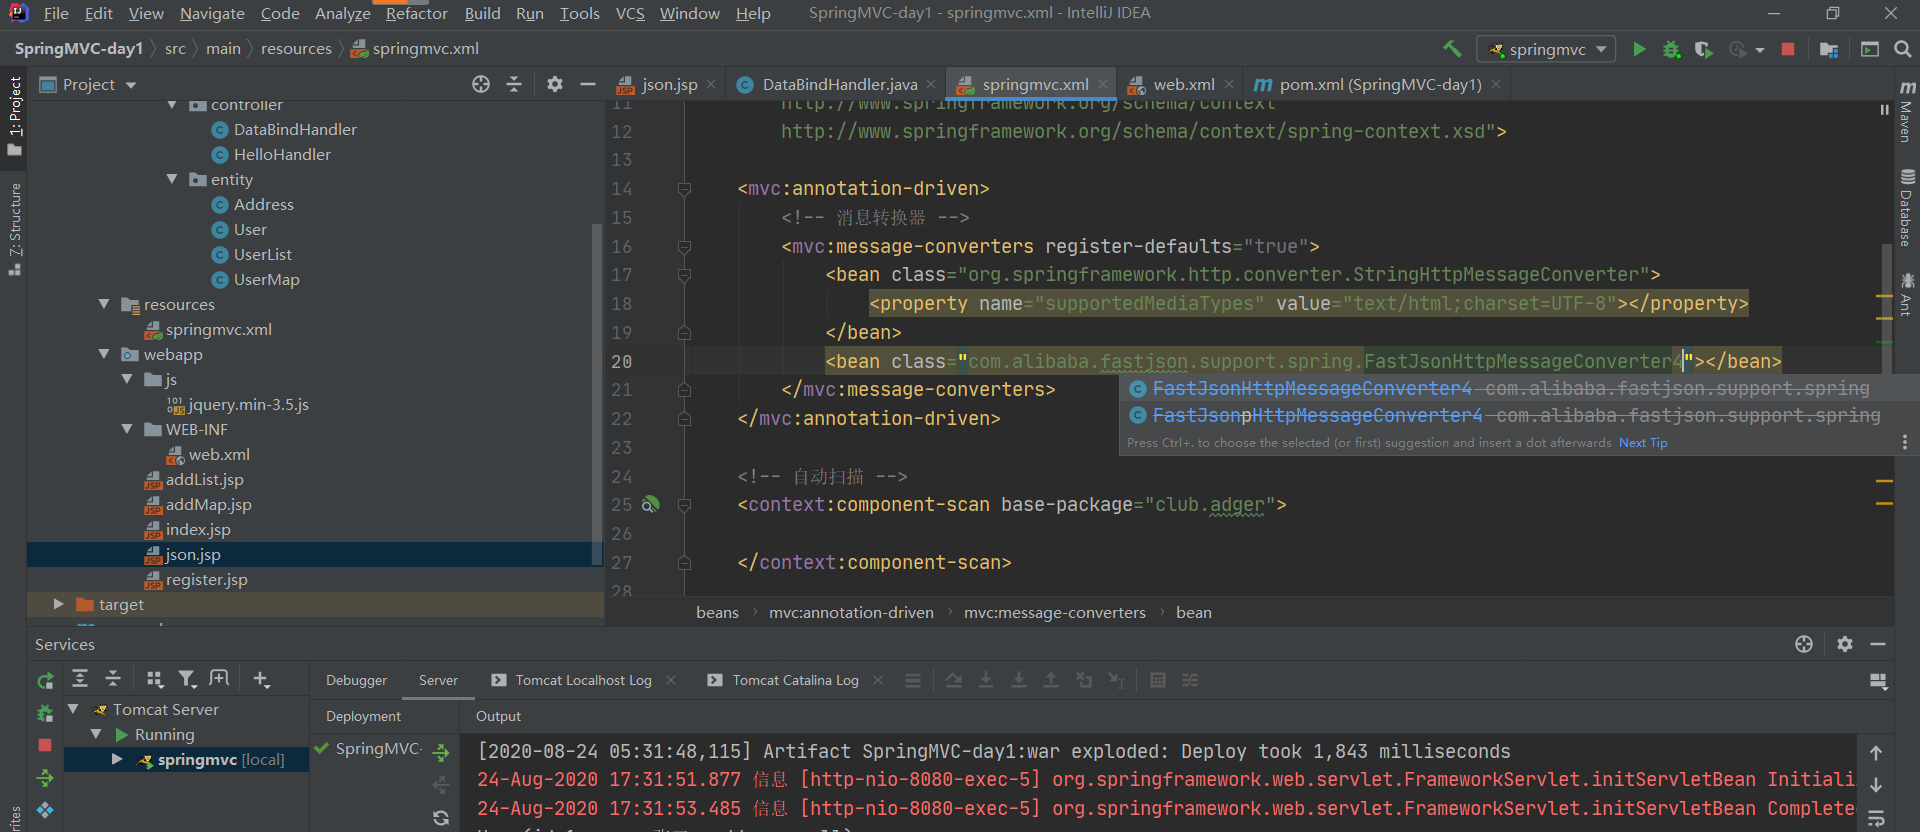The image size is (1920, 832).
Task: Open the Services panel settings gear
Action: 1845,644
